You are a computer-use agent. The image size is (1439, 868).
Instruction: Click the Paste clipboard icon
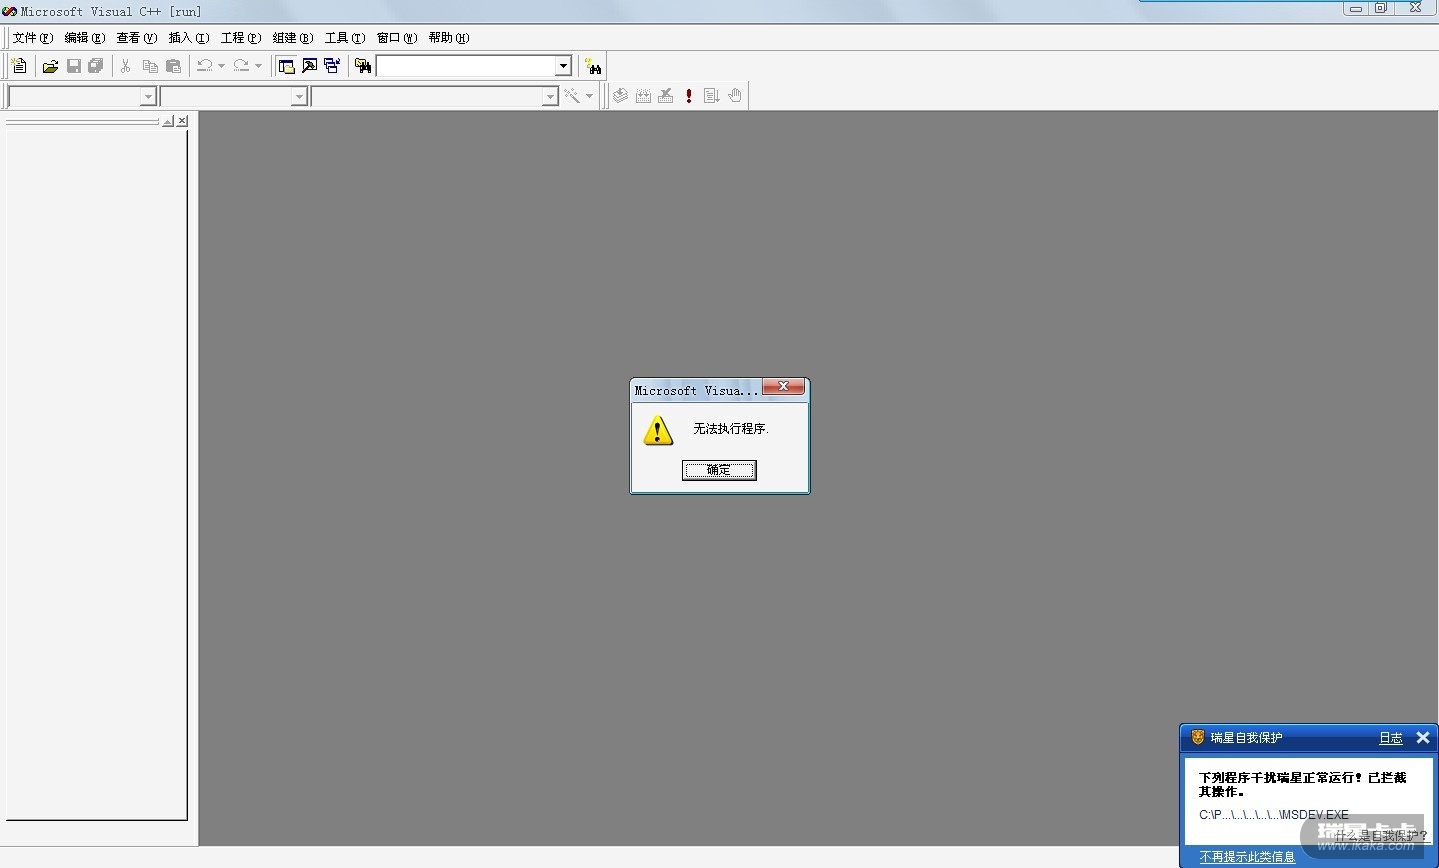173,66
